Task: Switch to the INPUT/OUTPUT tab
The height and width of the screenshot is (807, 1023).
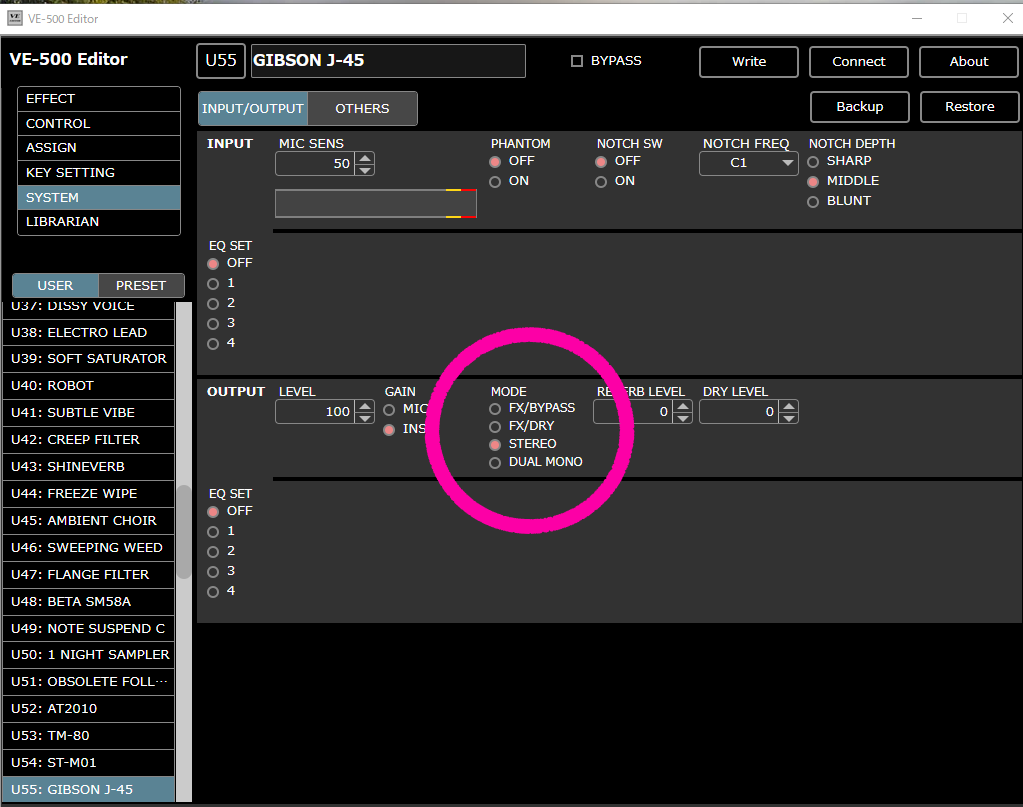Action: point(252,108)
